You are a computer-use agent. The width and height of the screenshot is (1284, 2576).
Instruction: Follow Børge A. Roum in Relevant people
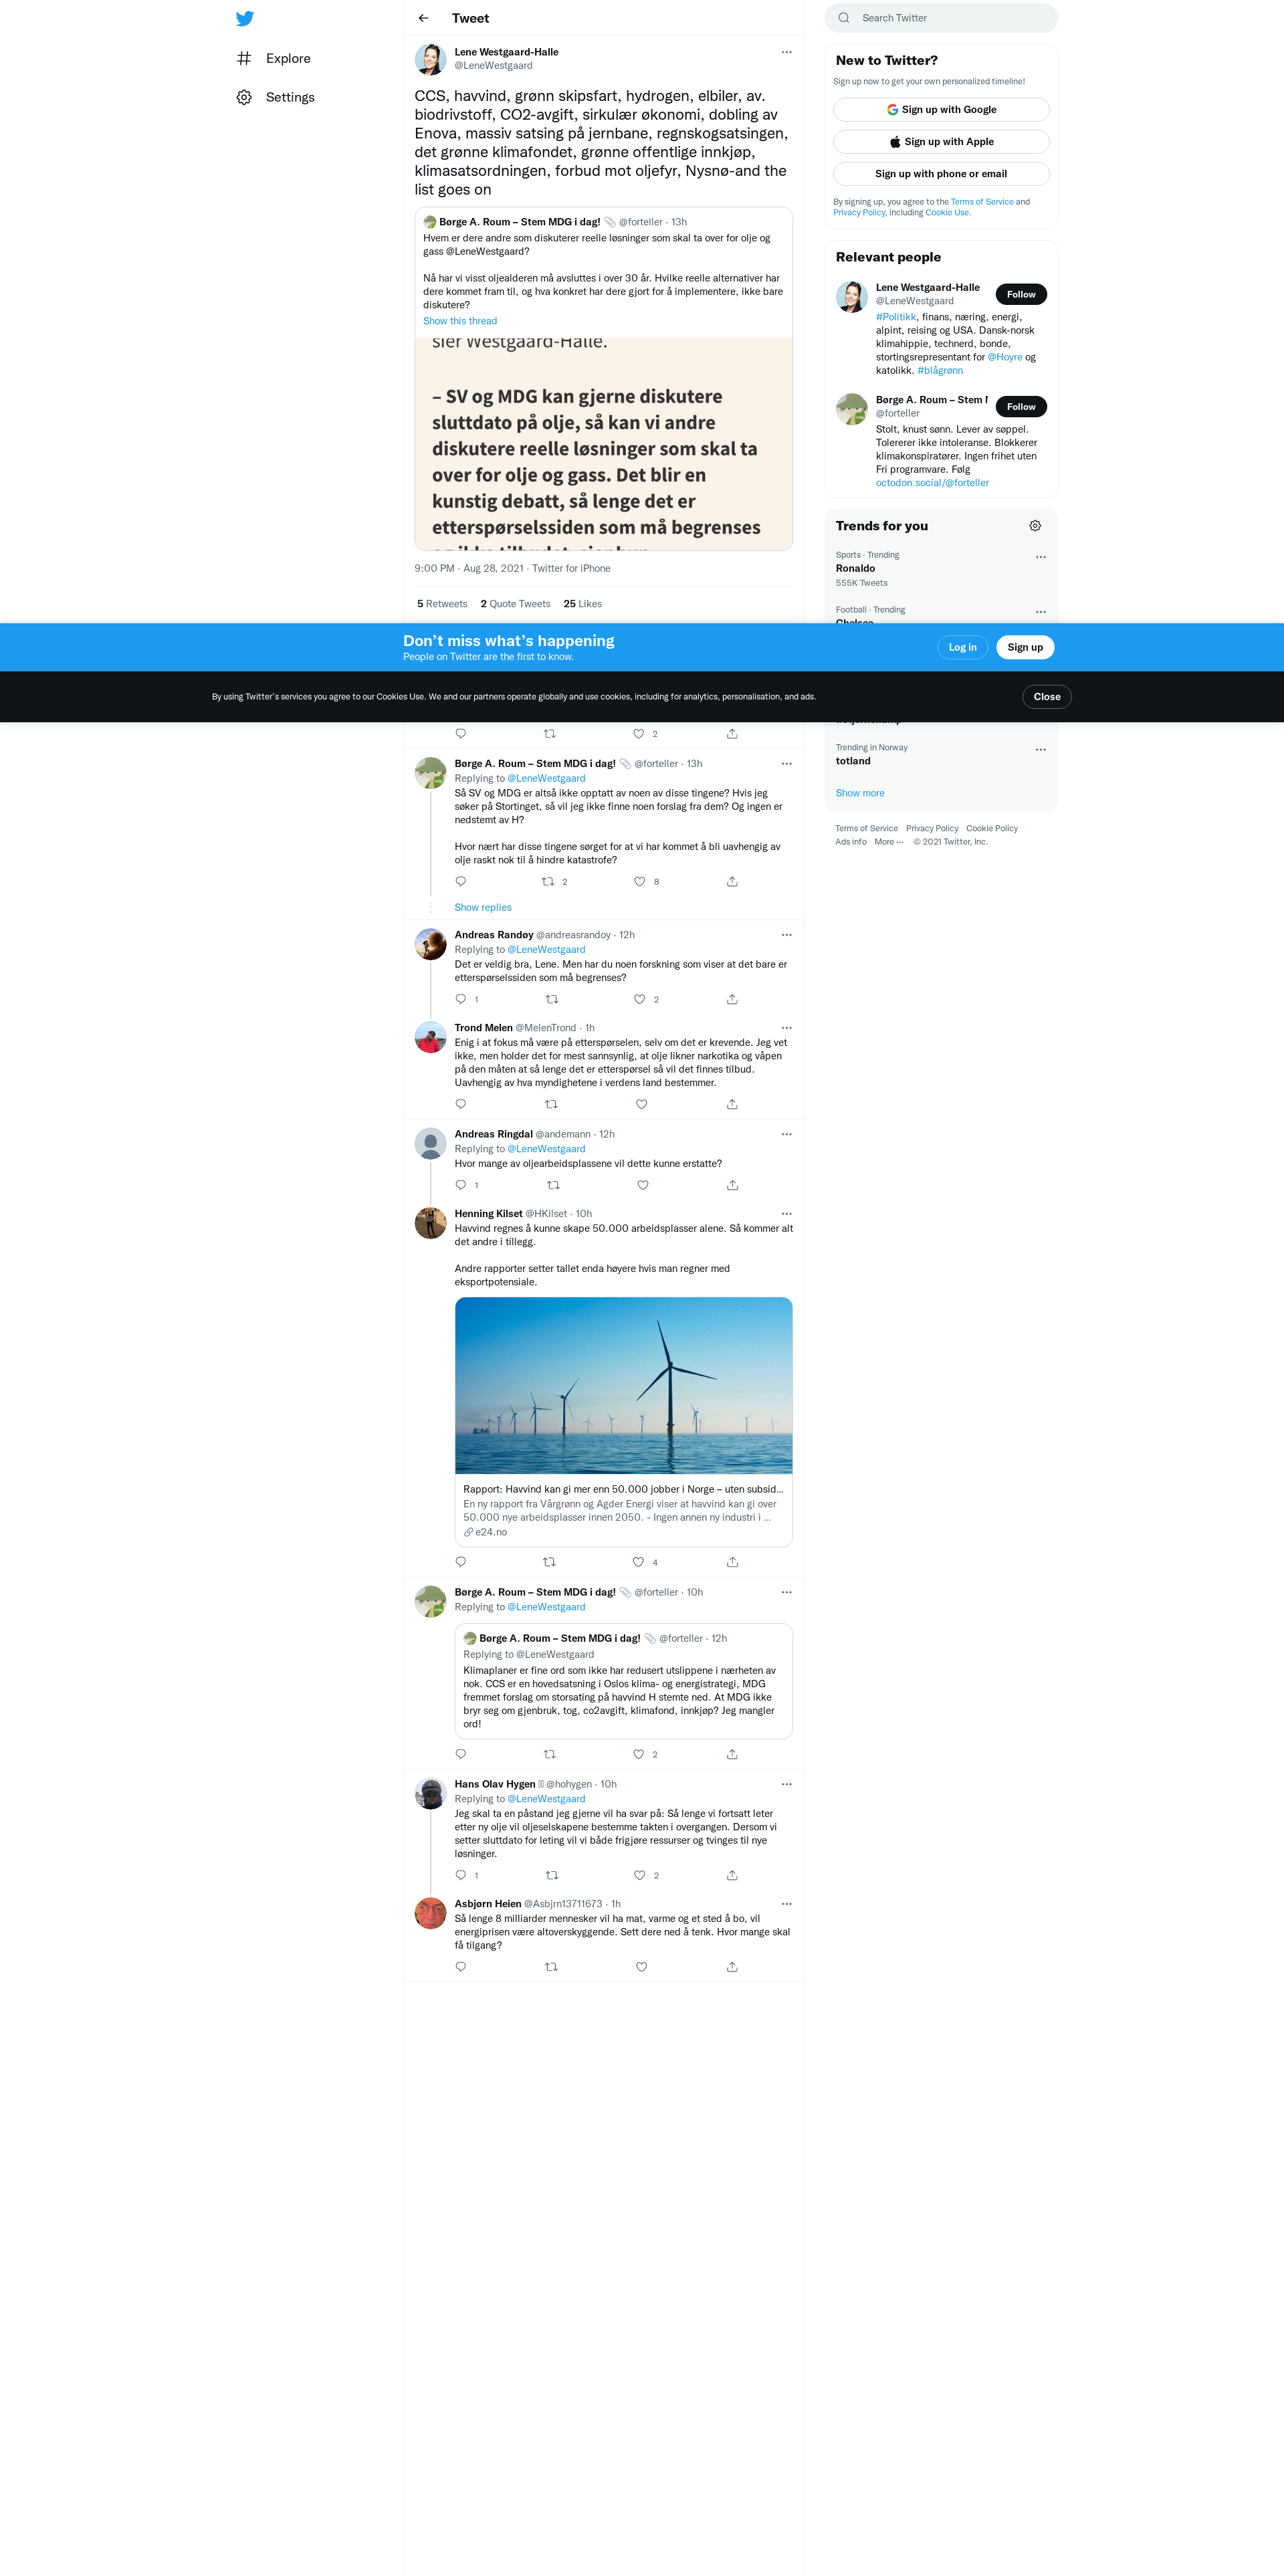[x=1021, y=406]
